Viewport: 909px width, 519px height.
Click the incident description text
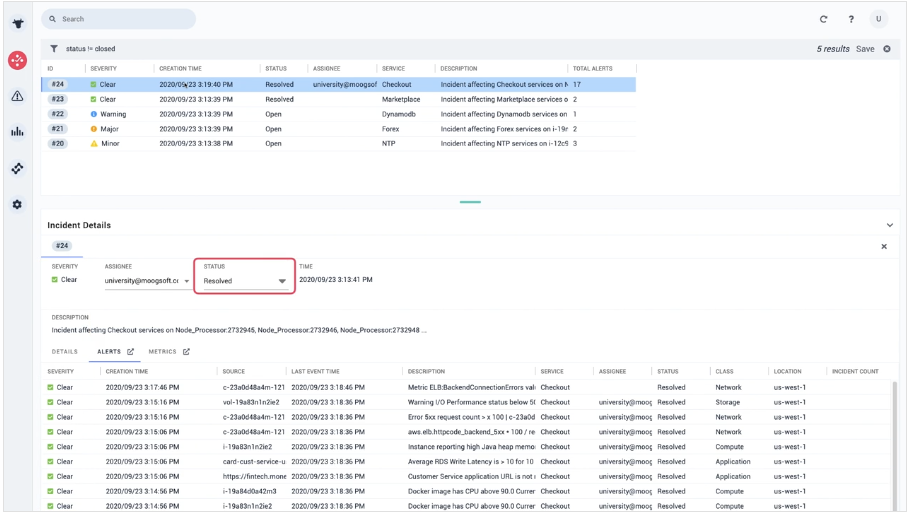239,330
